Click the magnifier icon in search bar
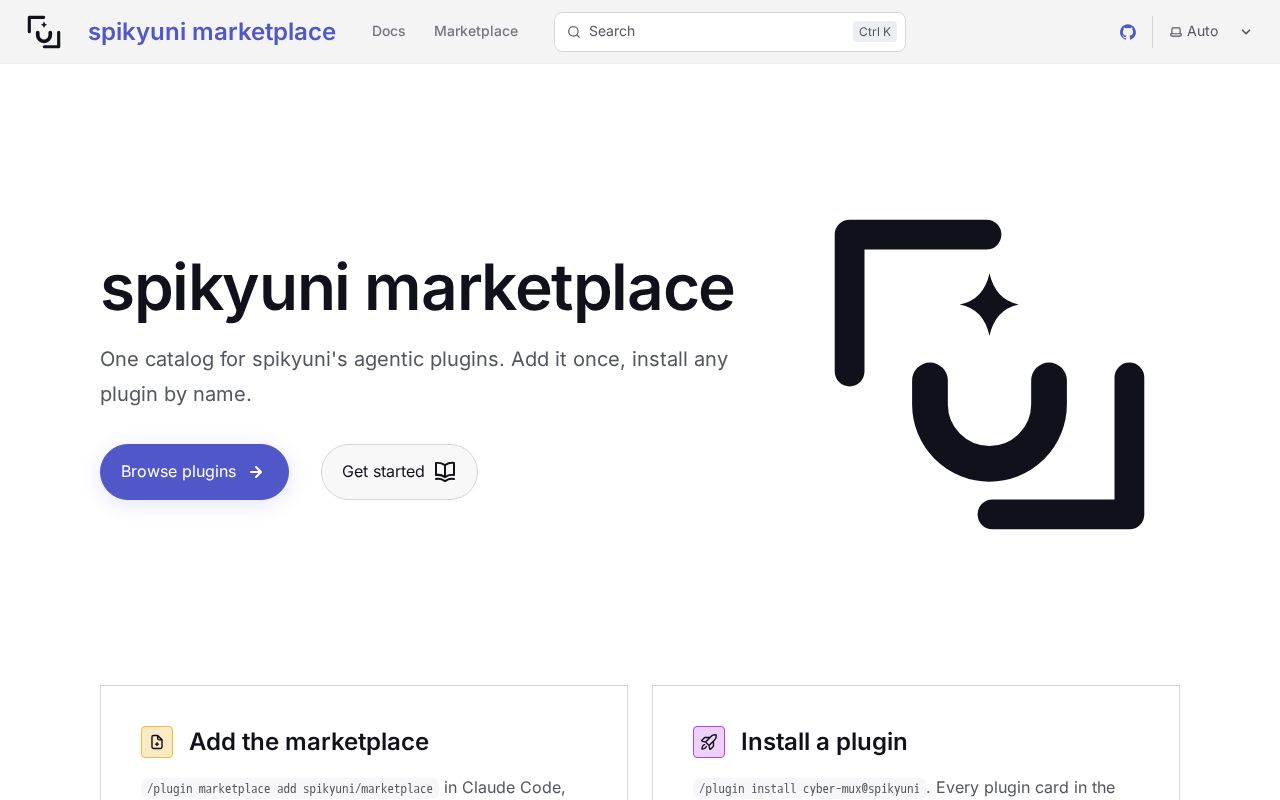 pyautogui.click(x=574, y=32)
